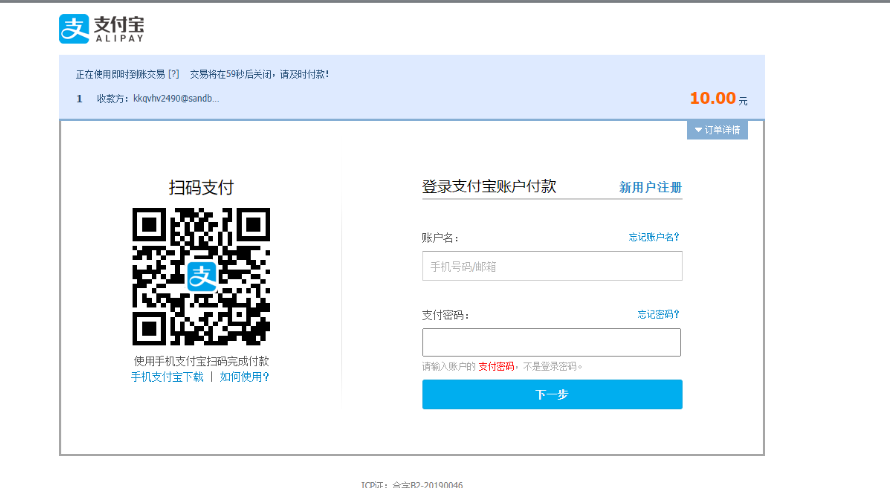Click the Alipay icon inside QR code
This screenshot has height=488, width=890.
[x=202, y=276]
